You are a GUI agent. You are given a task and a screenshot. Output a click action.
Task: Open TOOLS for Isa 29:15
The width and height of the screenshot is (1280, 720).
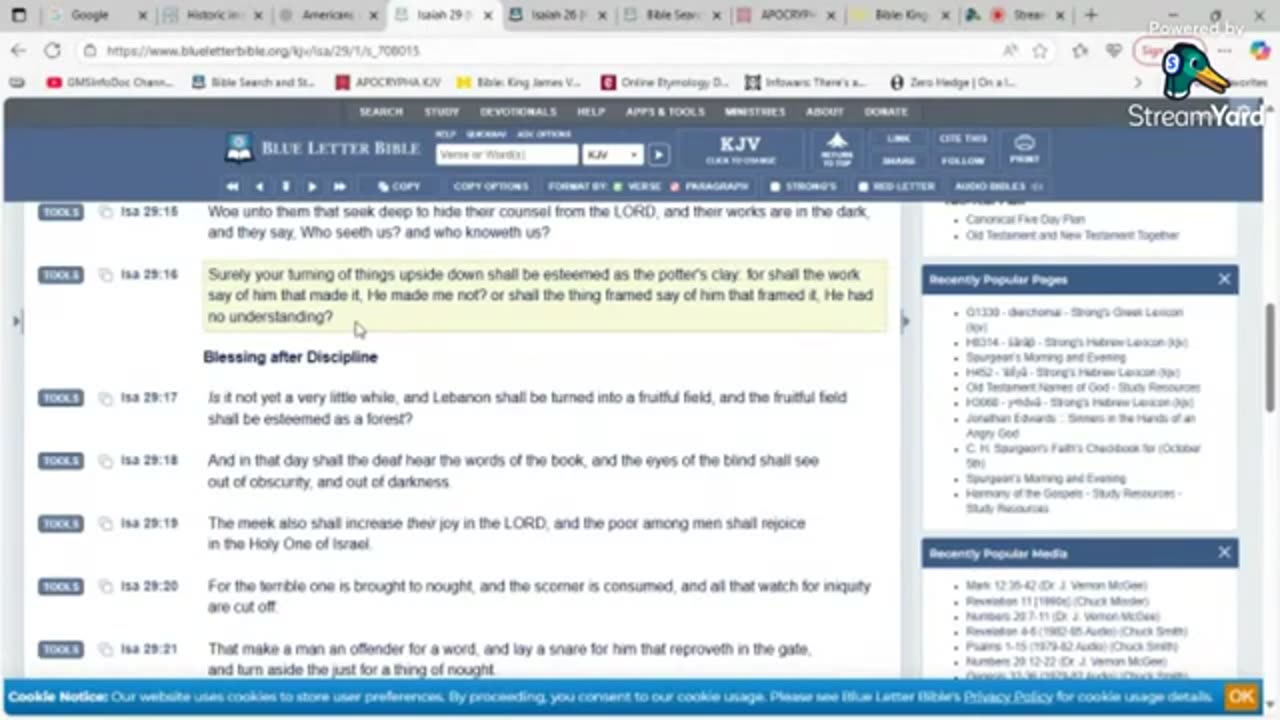(x=60, y=212)
